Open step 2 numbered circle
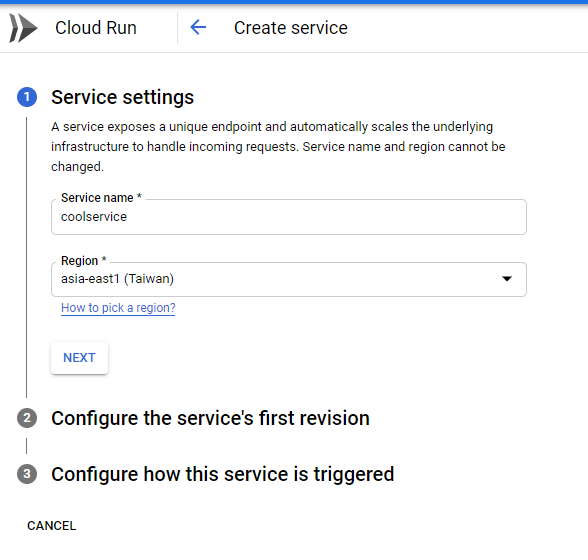The height and width of the screenshot is (560, 588). point(27,418)
